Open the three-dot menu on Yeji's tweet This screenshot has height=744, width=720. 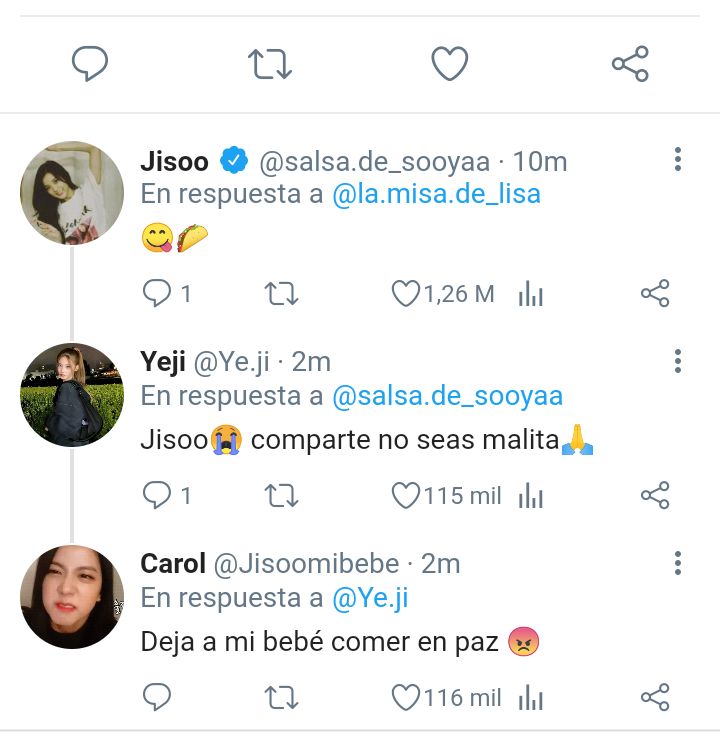pyautogui.click(x=678, y=362)
